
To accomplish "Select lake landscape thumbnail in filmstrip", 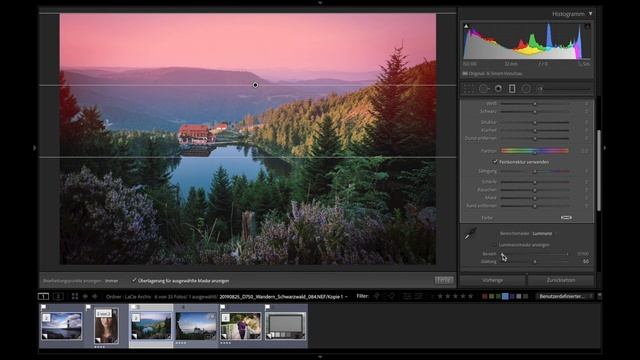I will pos(151,326).
